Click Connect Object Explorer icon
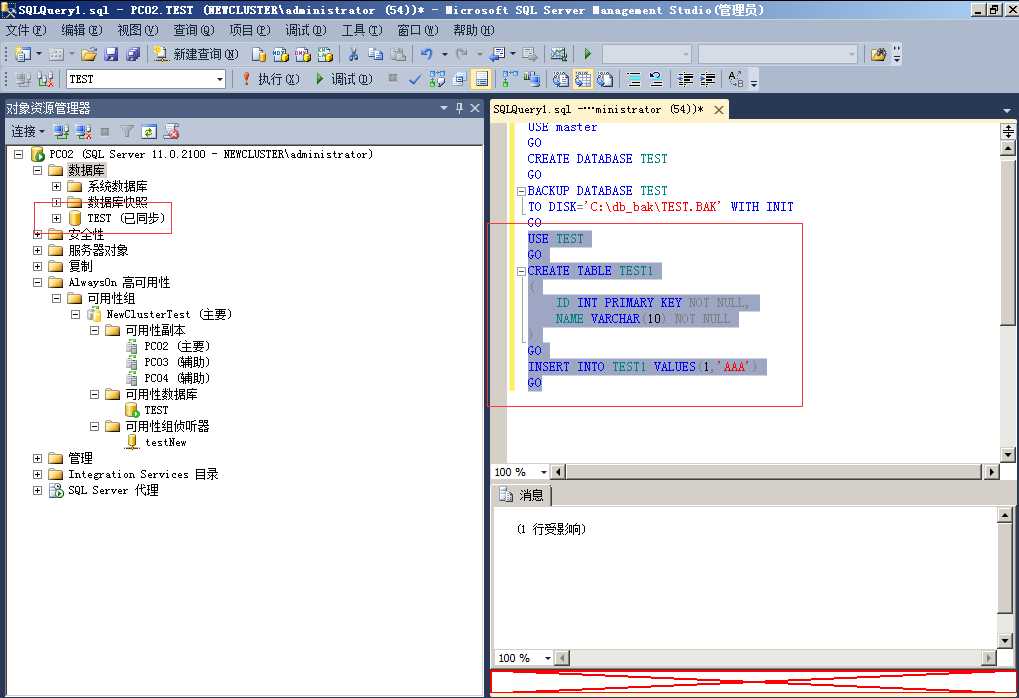The height and width of the screenshot is (698, 1019). click(x=62, y=133)
